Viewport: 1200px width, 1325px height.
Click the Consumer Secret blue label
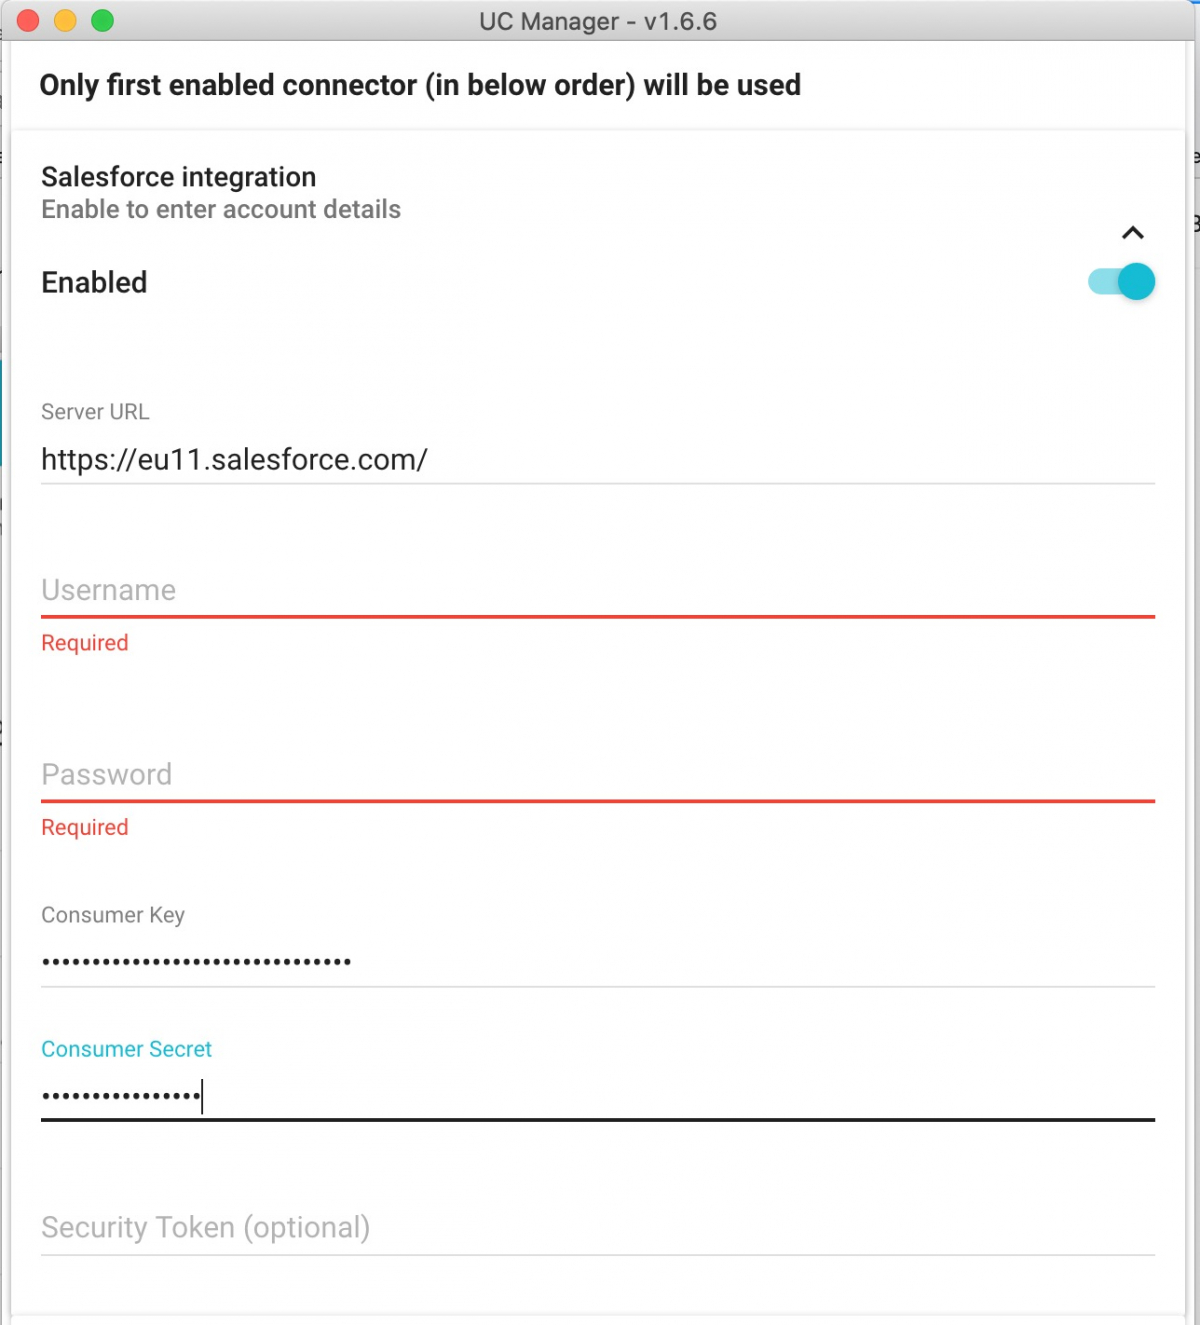click(126, 1049)
